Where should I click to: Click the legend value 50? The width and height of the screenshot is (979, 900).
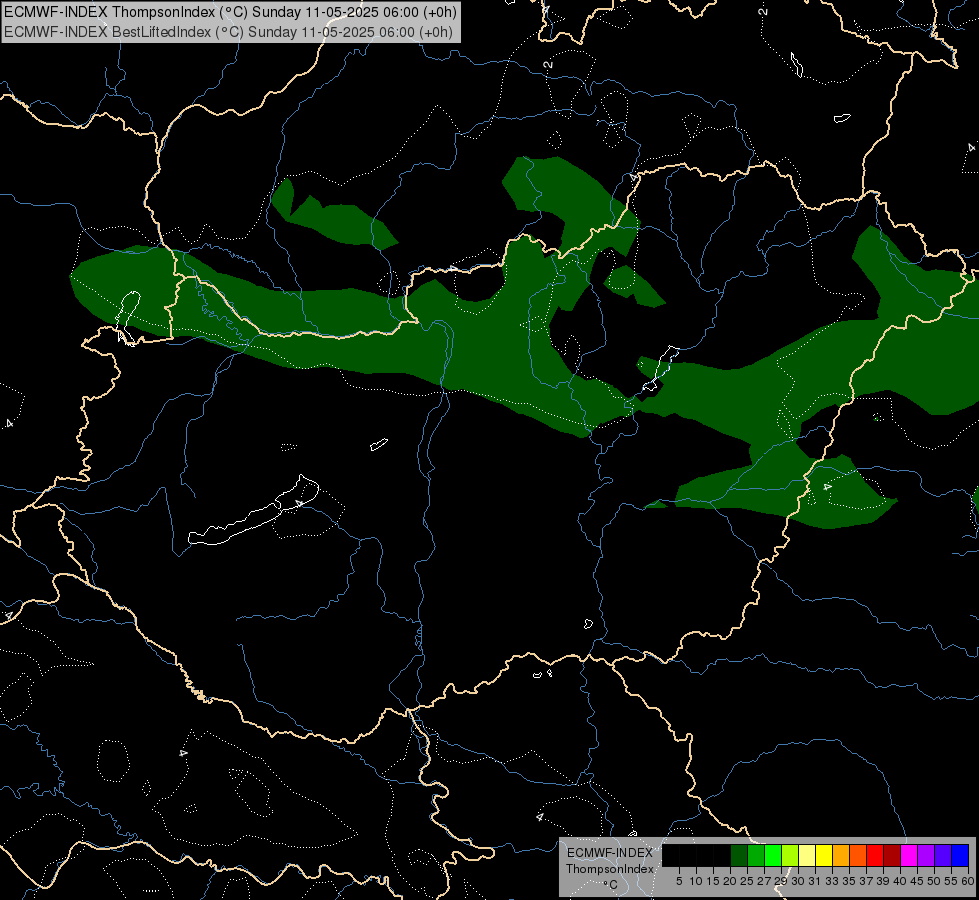[935, 881]
